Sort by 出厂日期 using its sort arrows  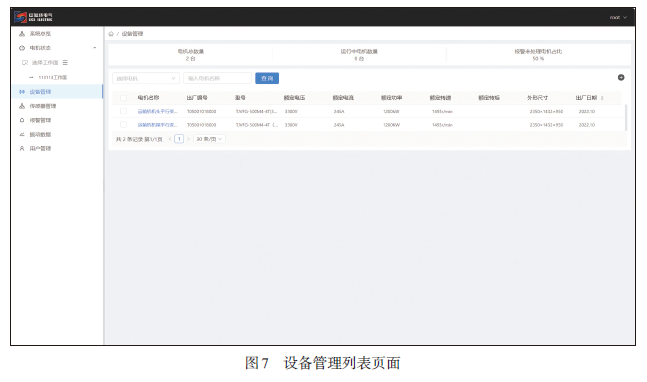[x=602, y=98]
